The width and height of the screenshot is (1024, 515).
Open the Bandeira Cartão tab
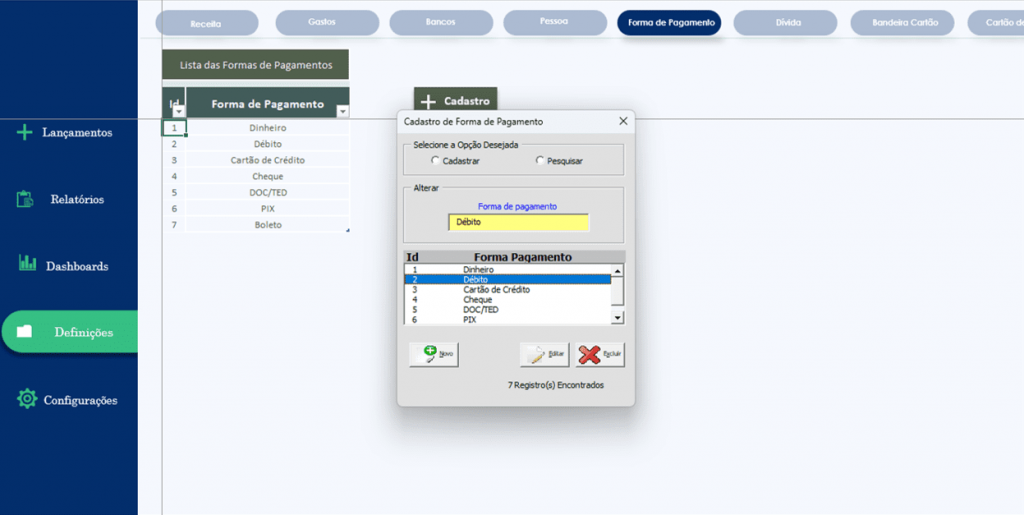903,22
